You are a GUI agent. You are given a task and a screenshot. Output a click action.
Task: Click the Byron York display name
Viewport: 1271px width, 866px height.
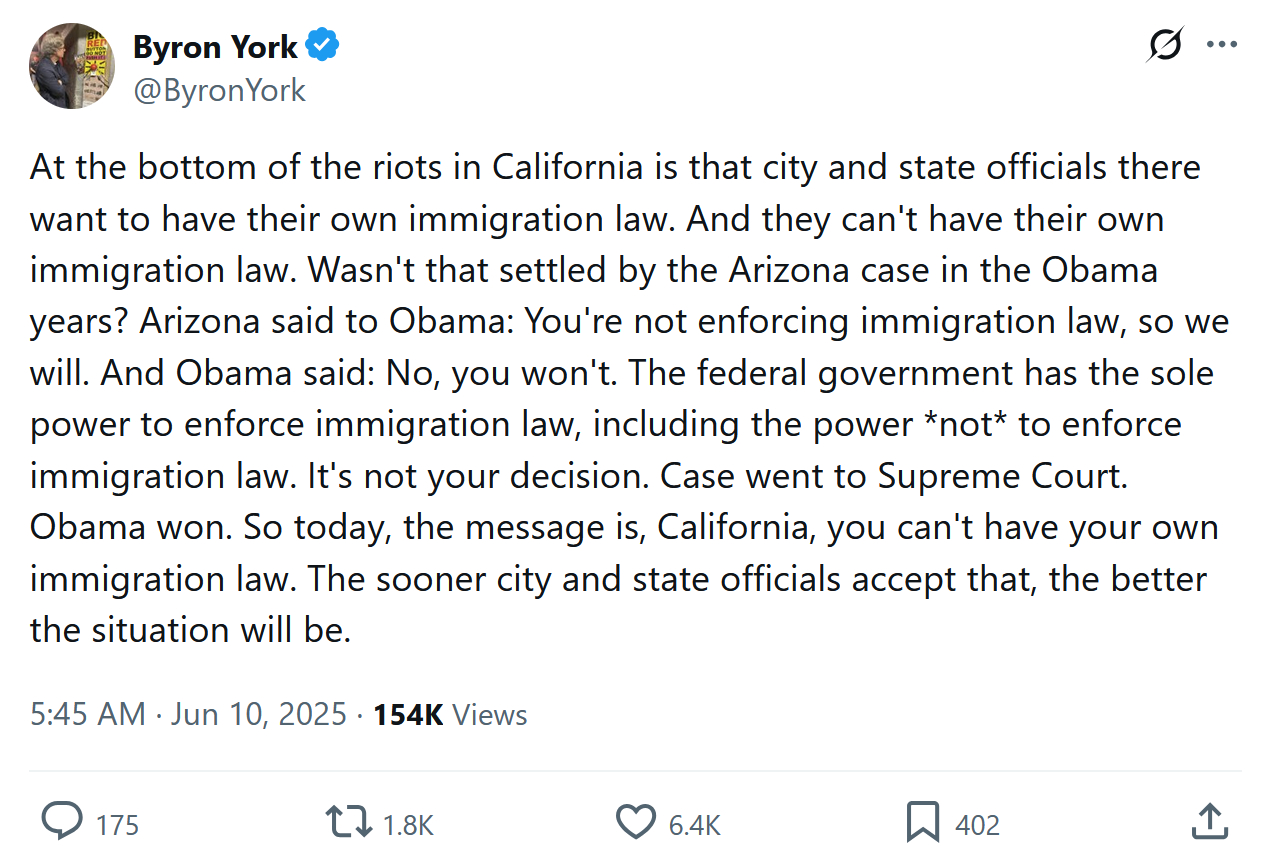(x=215, y=46)
